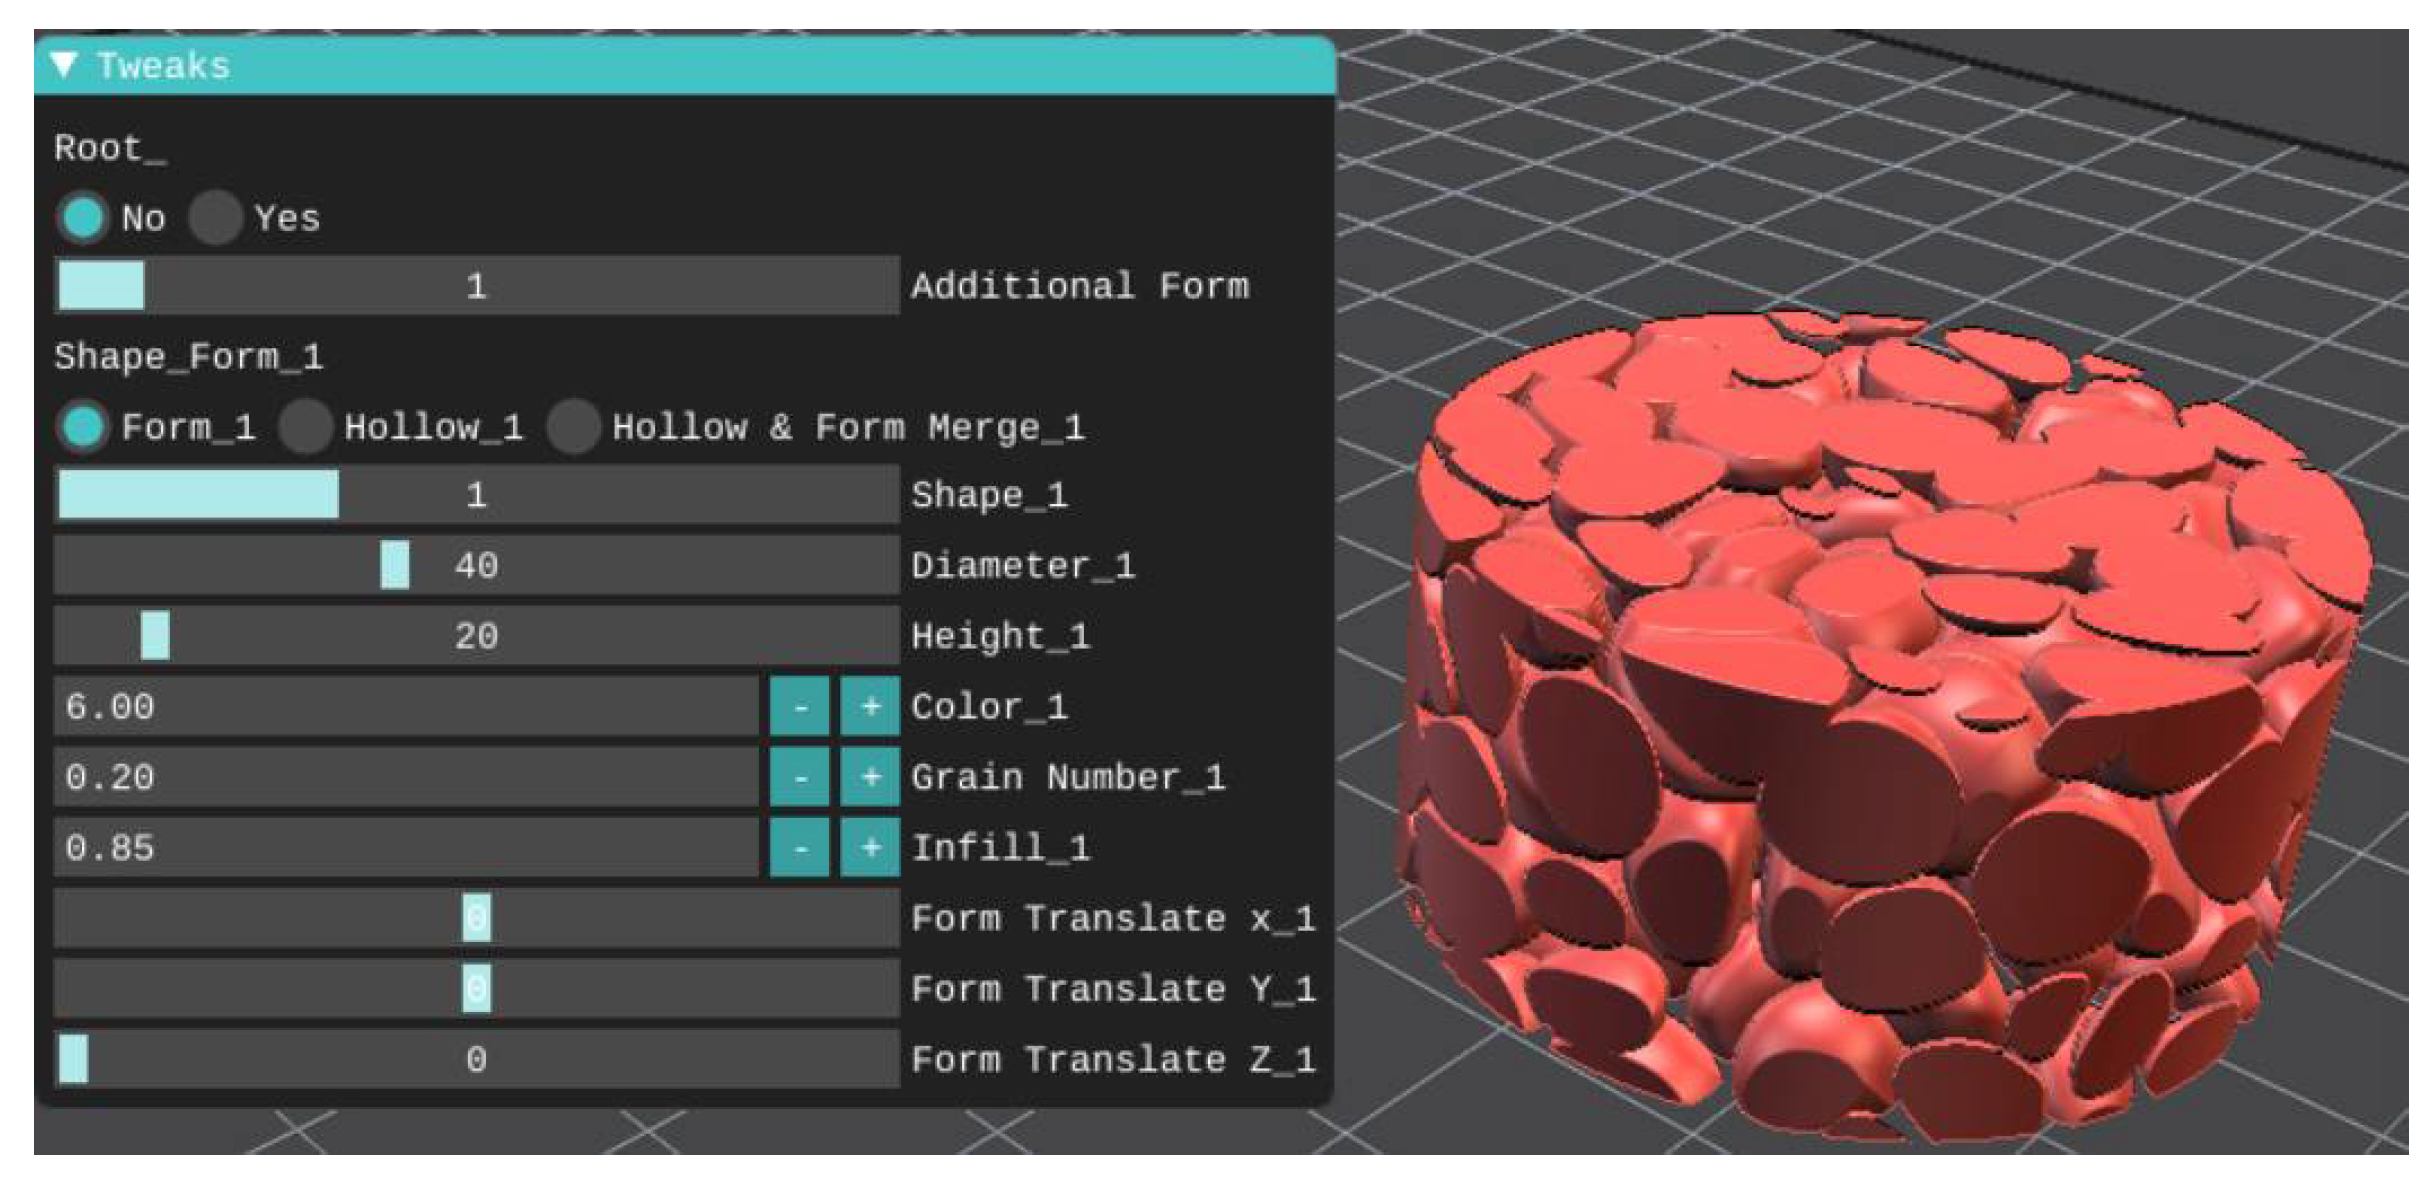Increase Color_1 with plus button
The image size is (2436, 1181).
coord(870,707)
